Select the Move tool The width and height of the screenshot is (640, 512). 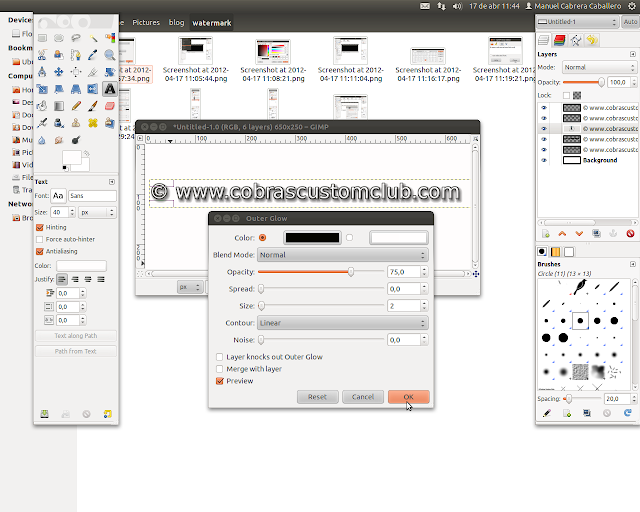59,72
